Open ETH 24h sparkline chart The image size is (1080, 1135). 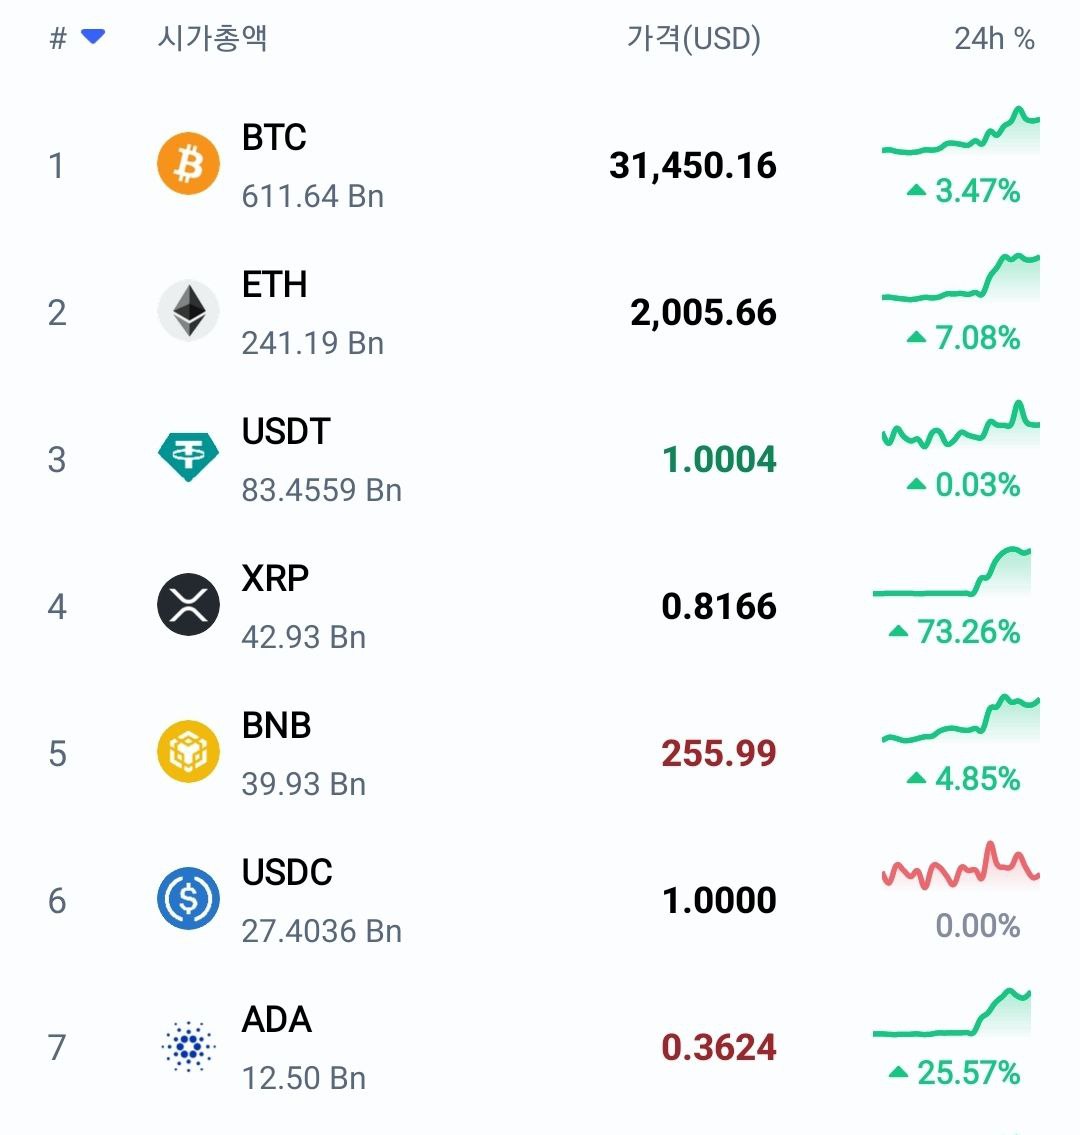click(x=961, y=280)
